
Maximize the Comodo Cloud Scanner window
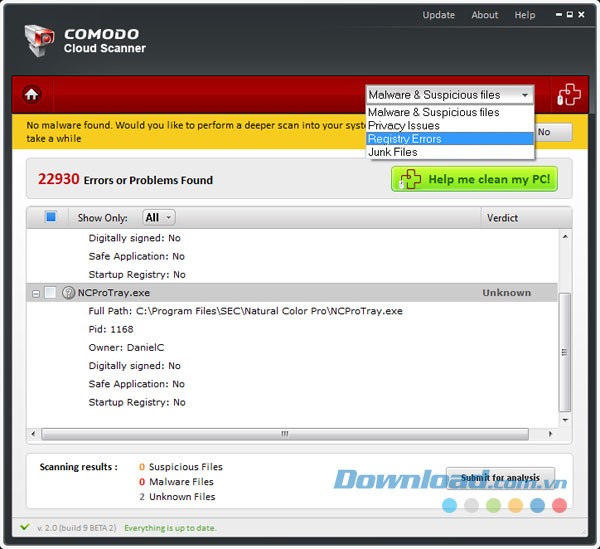pyautogui.click(x=570, y=15)
